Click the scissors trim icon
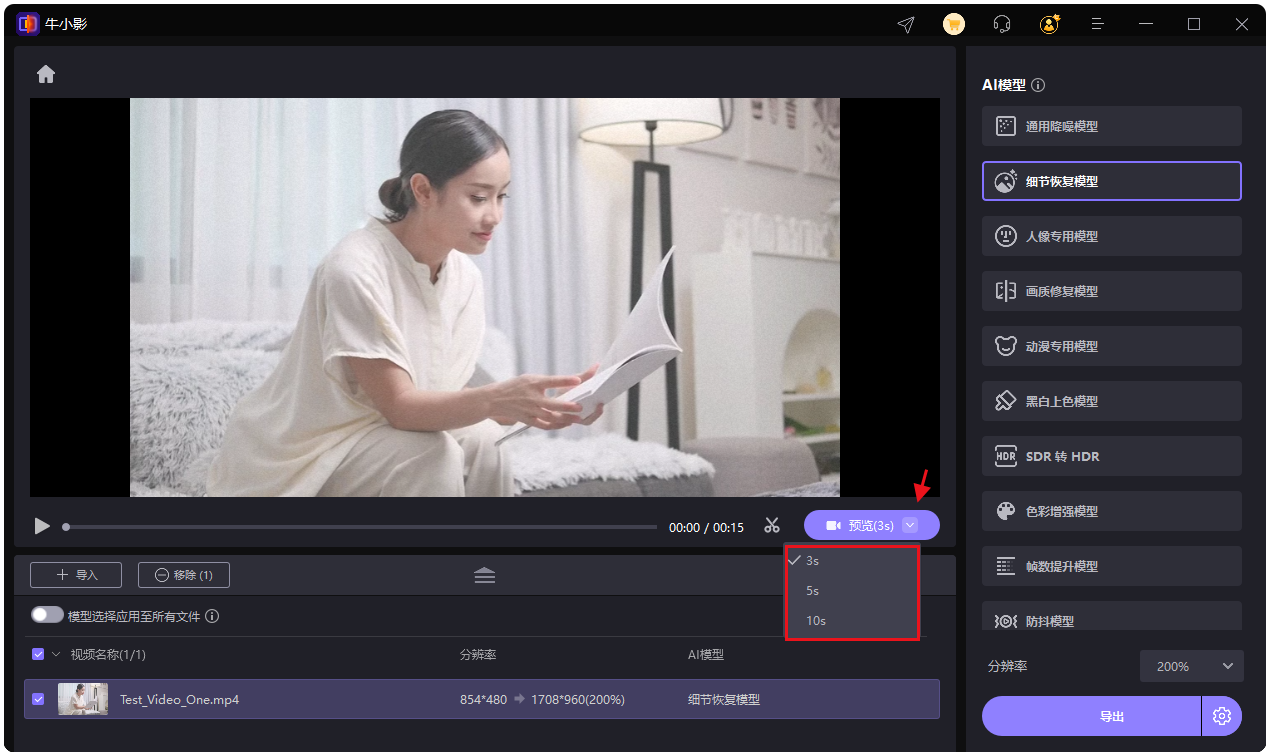Screen dimensions: 1270x756 (772, 526)
